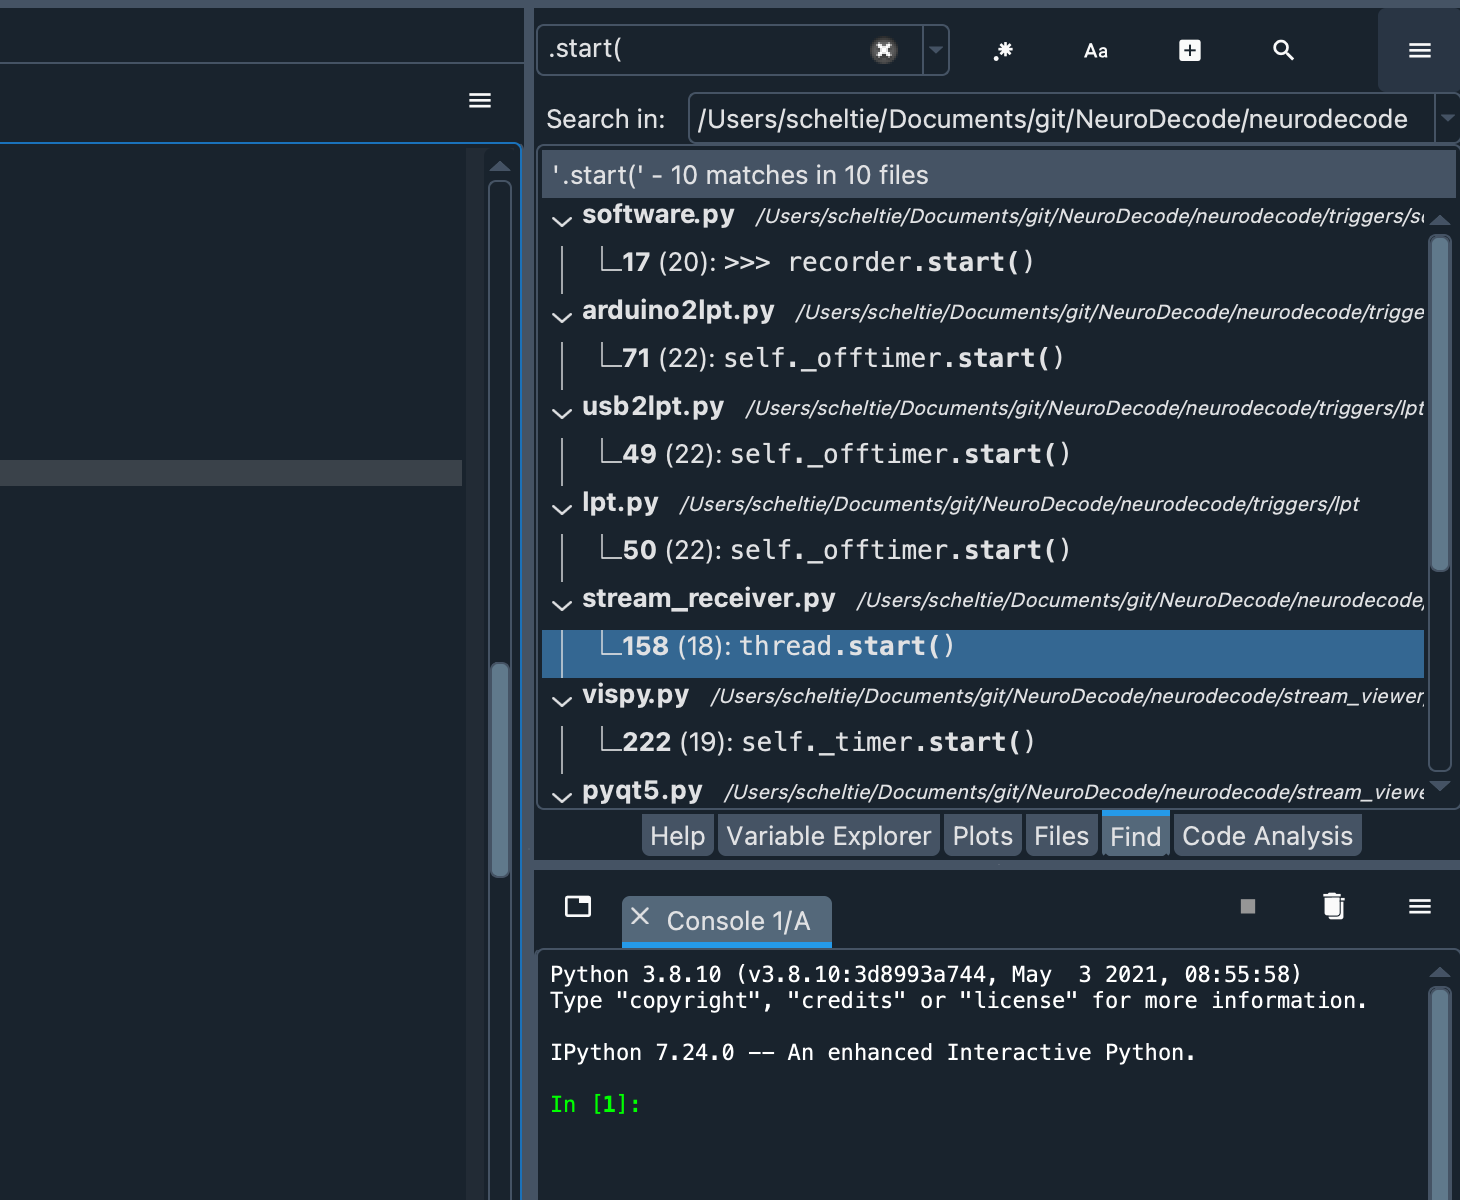Viewport: 1460px width, 1200px height.
Task: Open the Find pane options hamburger menu
Action: tap(1419, 51)
